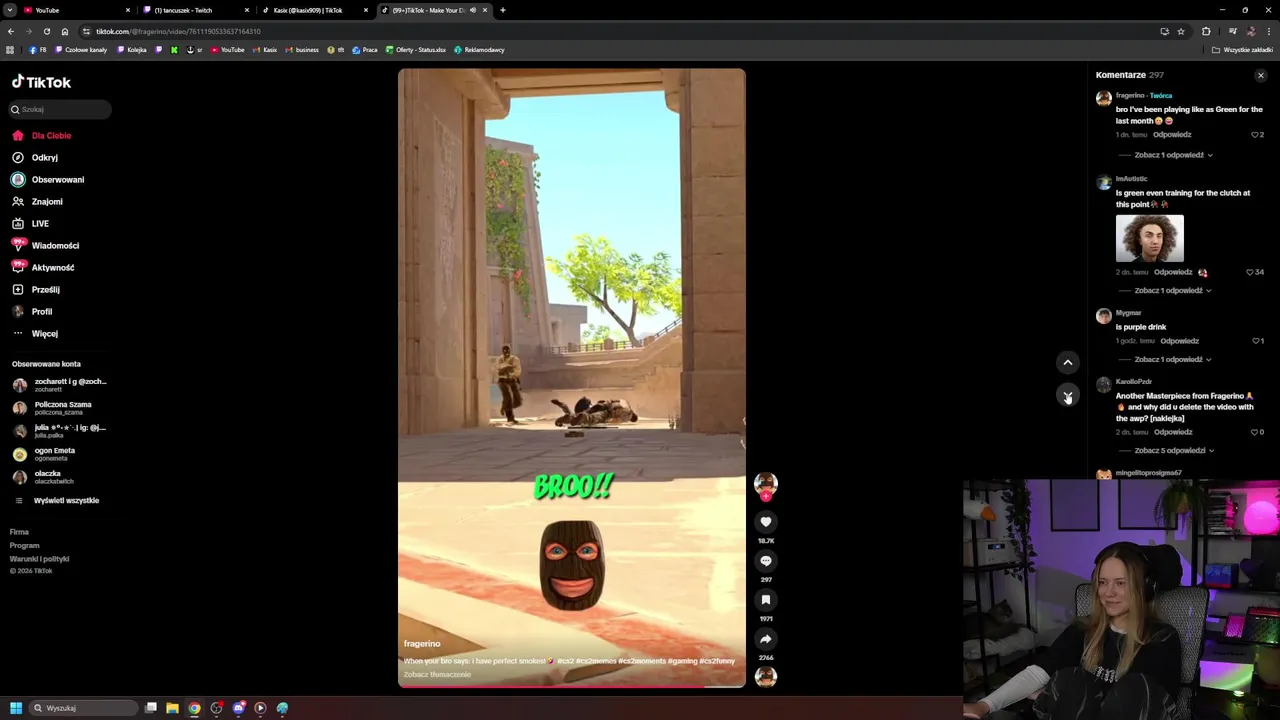
Task: Open the tab search dropdown arrow
Action: pyautogui.click(x=10, y=10)
